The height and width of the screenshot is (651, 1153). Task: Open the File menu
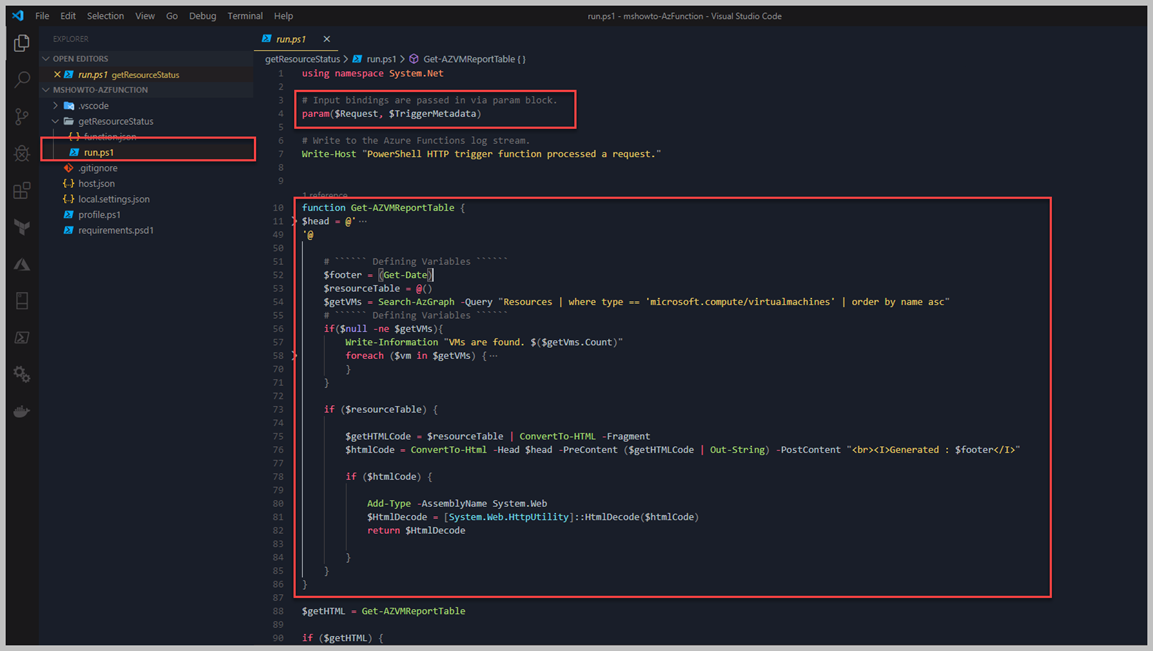click(43, 15)
